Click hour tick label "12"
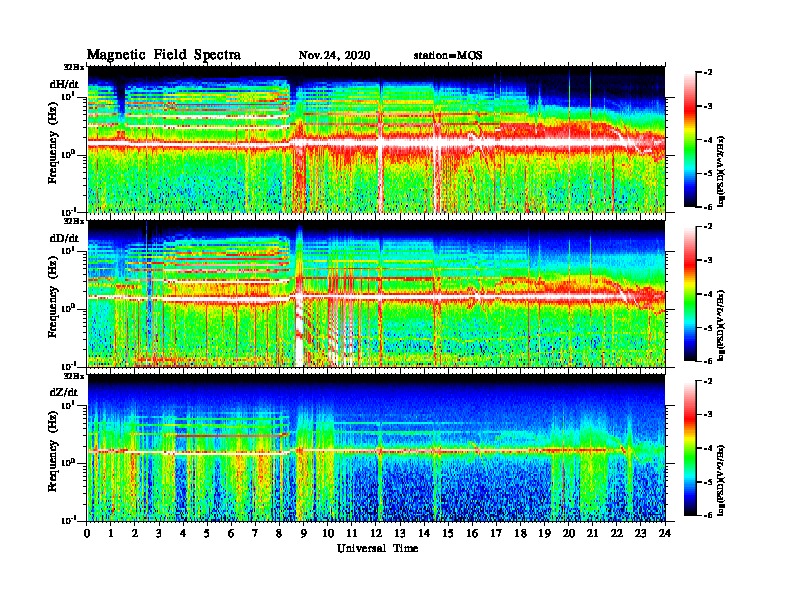Screen dimensions: 792x612 pyautogui.click(x=376, y=533)
